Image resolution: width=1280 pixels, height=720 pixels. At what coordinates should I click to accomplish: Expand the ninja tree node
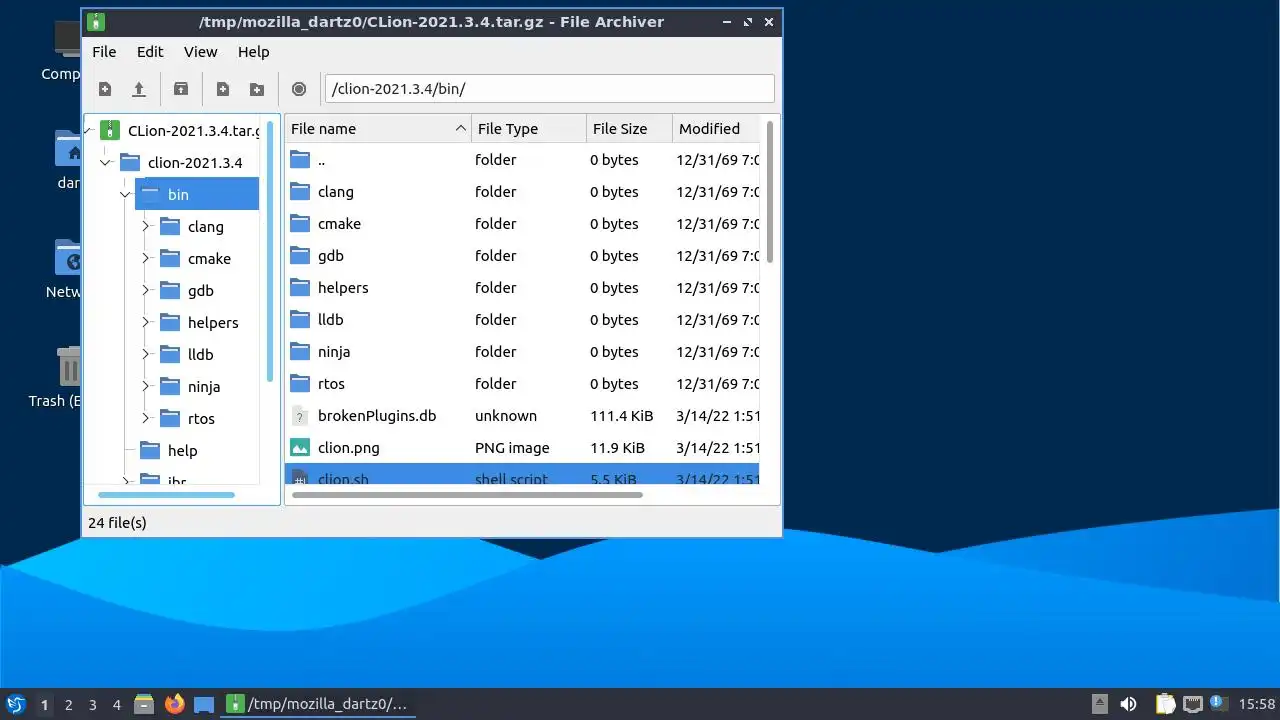(145, 386)
